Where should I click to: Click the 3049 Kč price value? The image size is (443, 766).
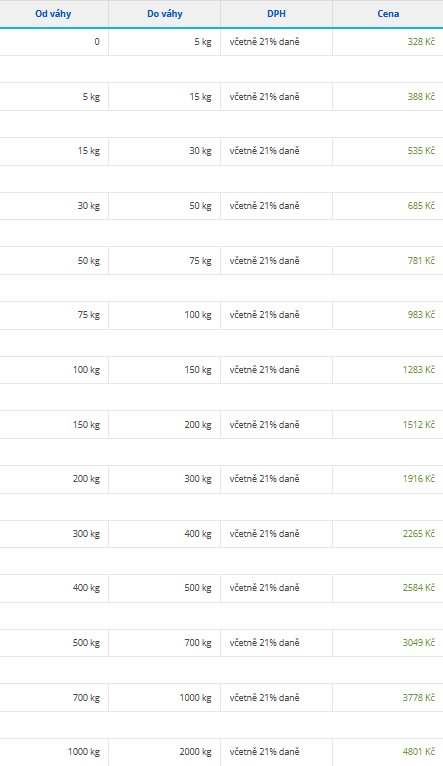click(419, 642)
